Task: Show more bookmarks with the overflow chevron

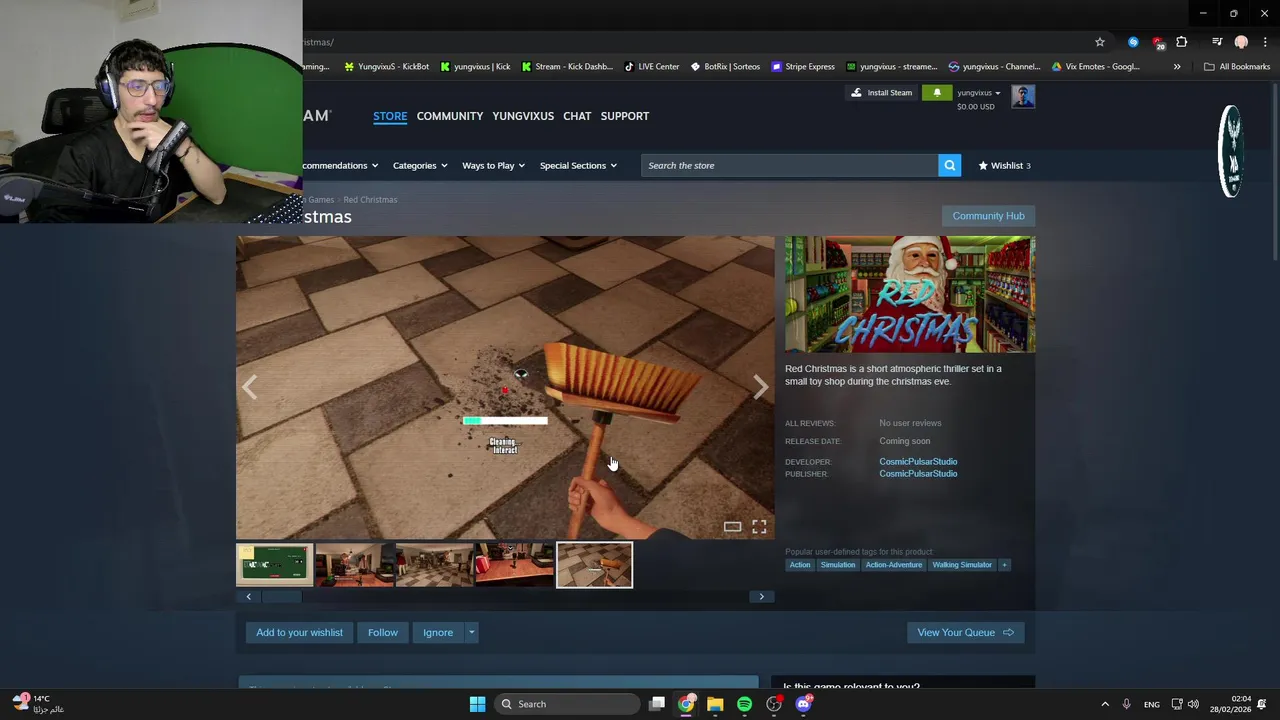Action: [x=1177, y=67]
